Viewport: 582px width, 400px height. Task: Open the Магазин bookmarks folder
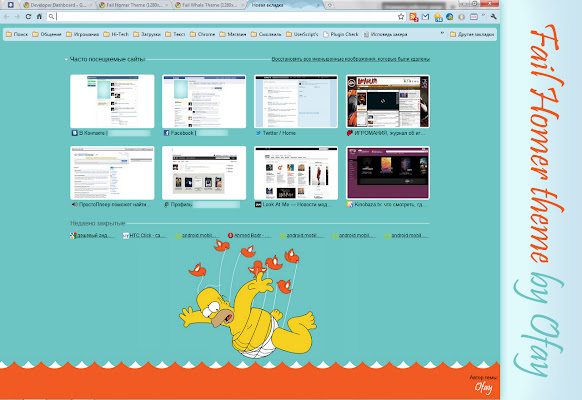click(x=233, y=34)
